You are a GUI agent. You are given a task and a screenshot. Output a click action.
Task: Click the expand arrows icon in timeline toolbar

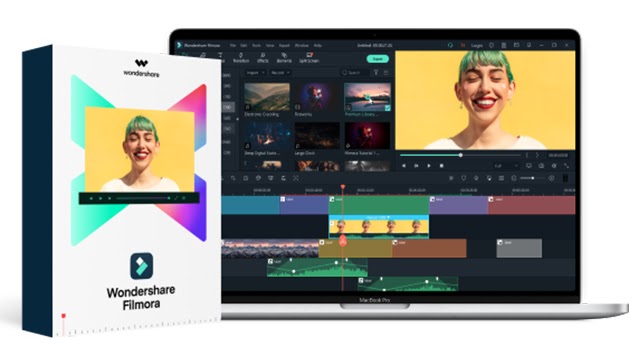coord(296,178)
